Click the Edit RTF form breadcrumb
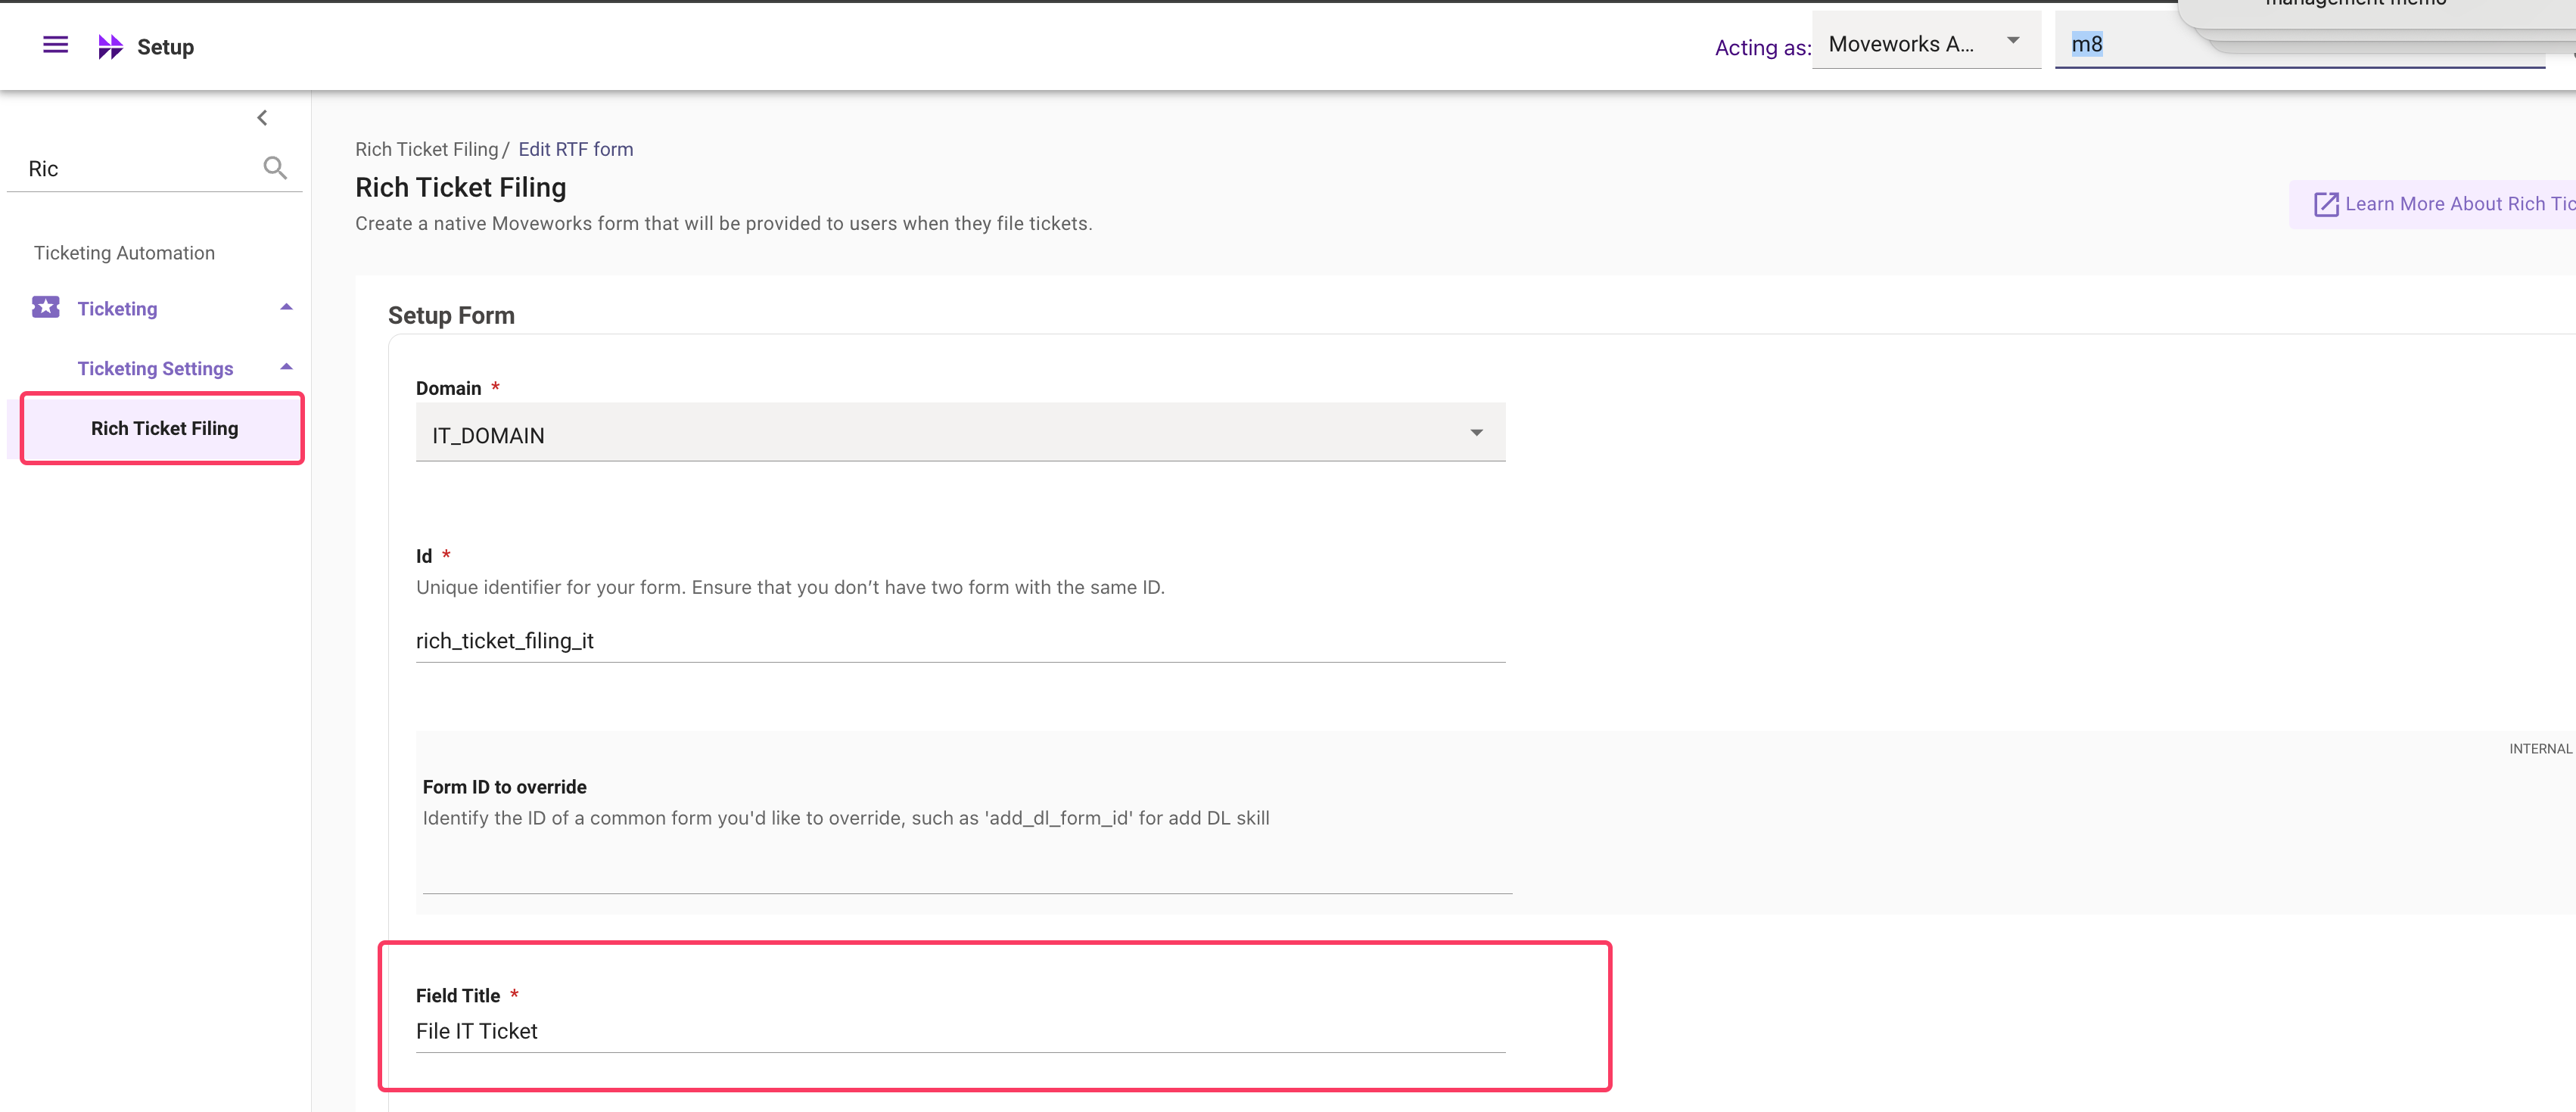 [575, 149]
